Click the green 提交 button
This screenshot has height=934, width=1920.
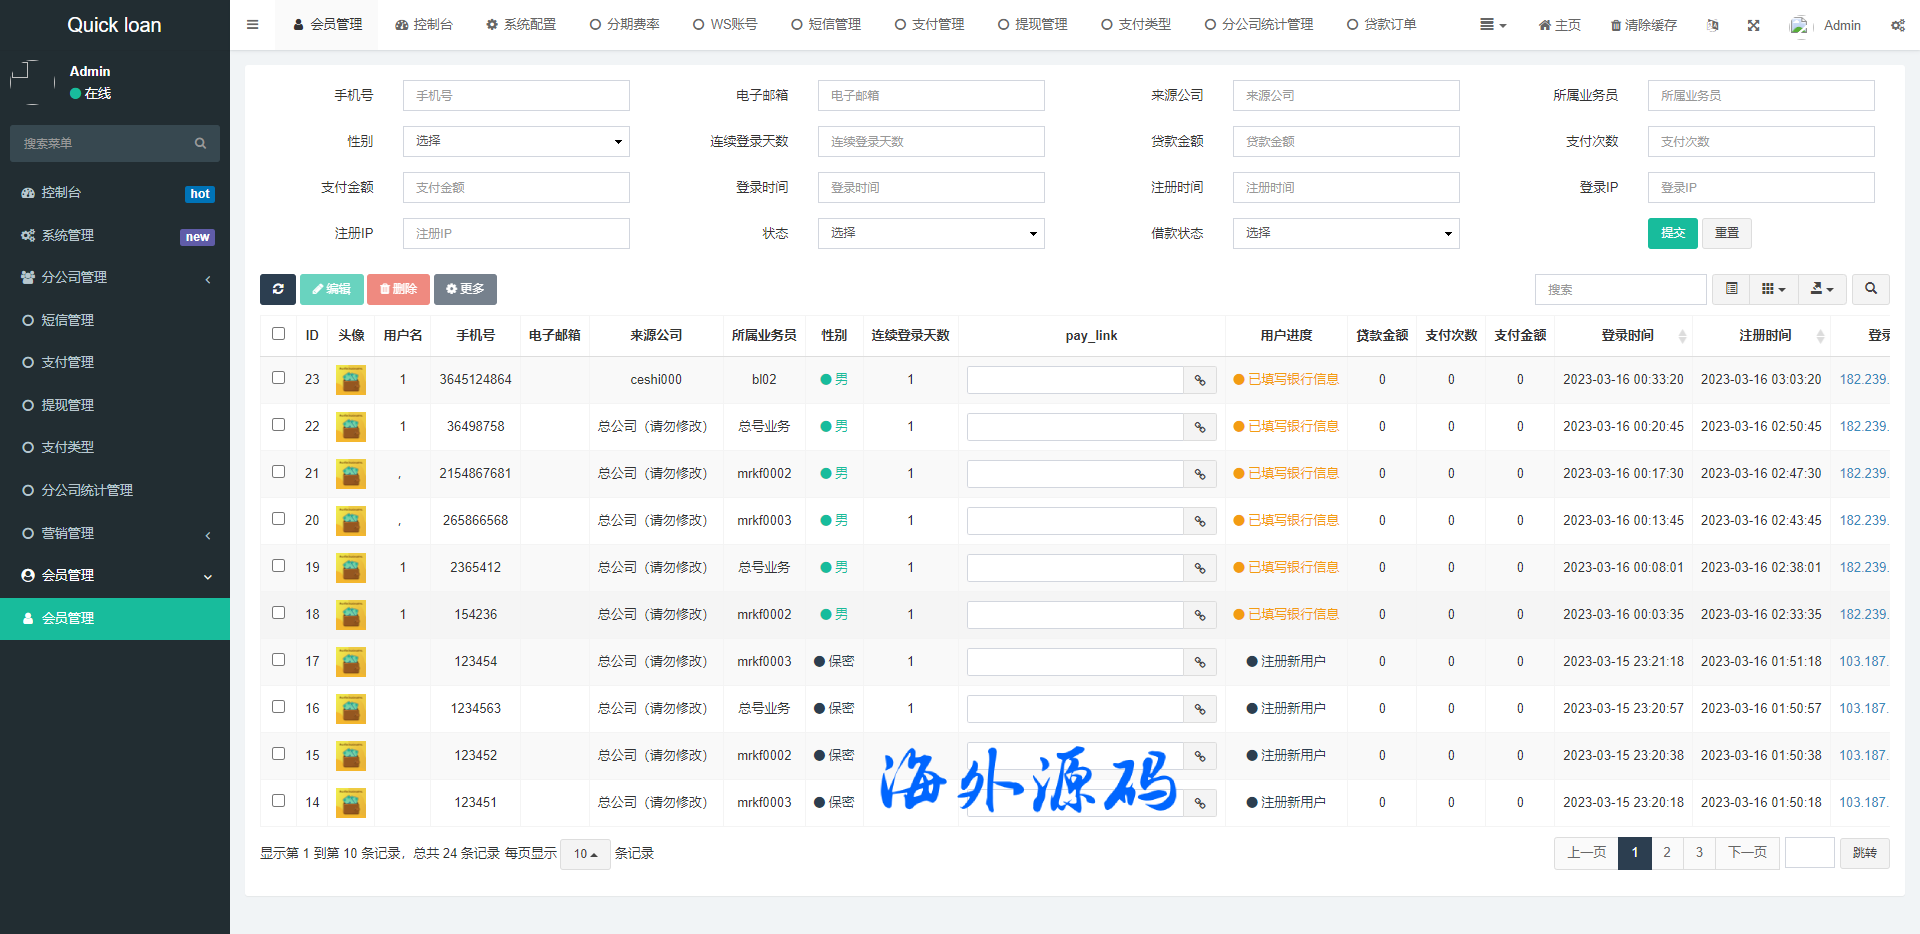[x=1672, y=233]
